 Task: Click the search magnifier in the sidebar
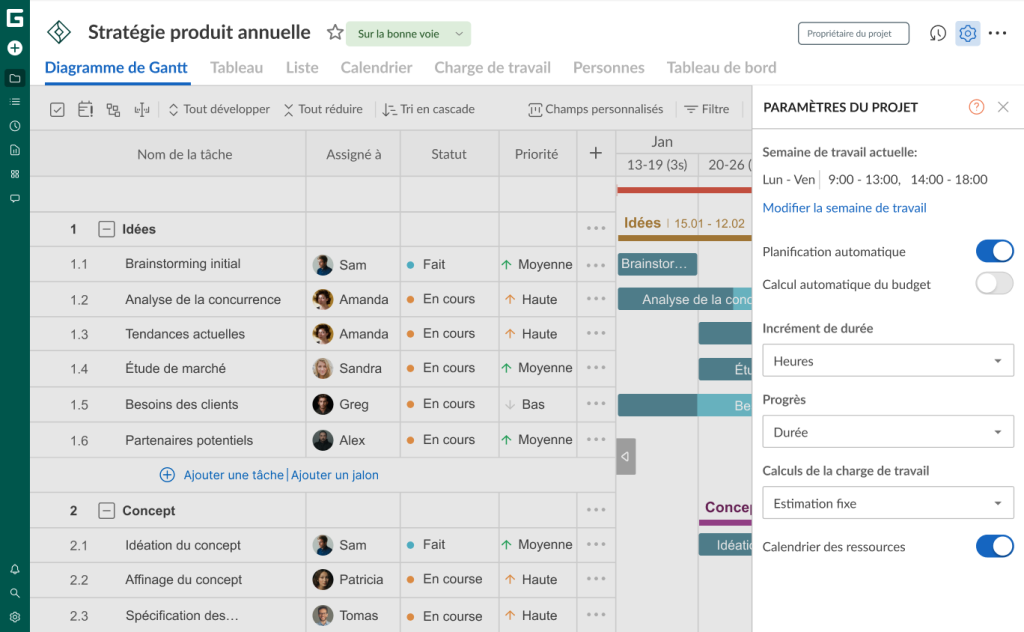[14, 593]
